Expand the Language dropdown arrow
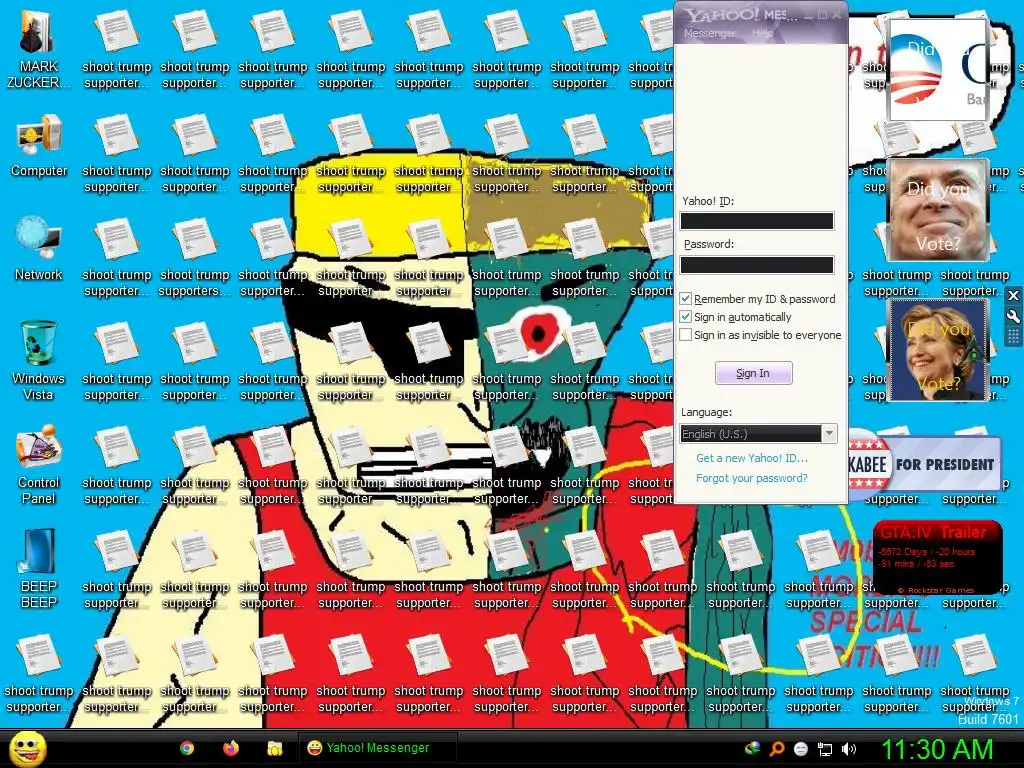Screen dimensions: 1024x768 click(x=829, y=434)
